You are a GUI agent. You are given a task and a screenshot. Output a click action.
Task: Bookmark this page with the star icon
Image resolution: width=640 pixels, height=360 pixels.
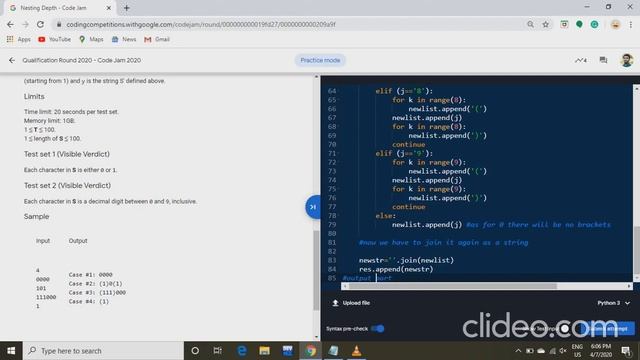(x=545, y=24)
